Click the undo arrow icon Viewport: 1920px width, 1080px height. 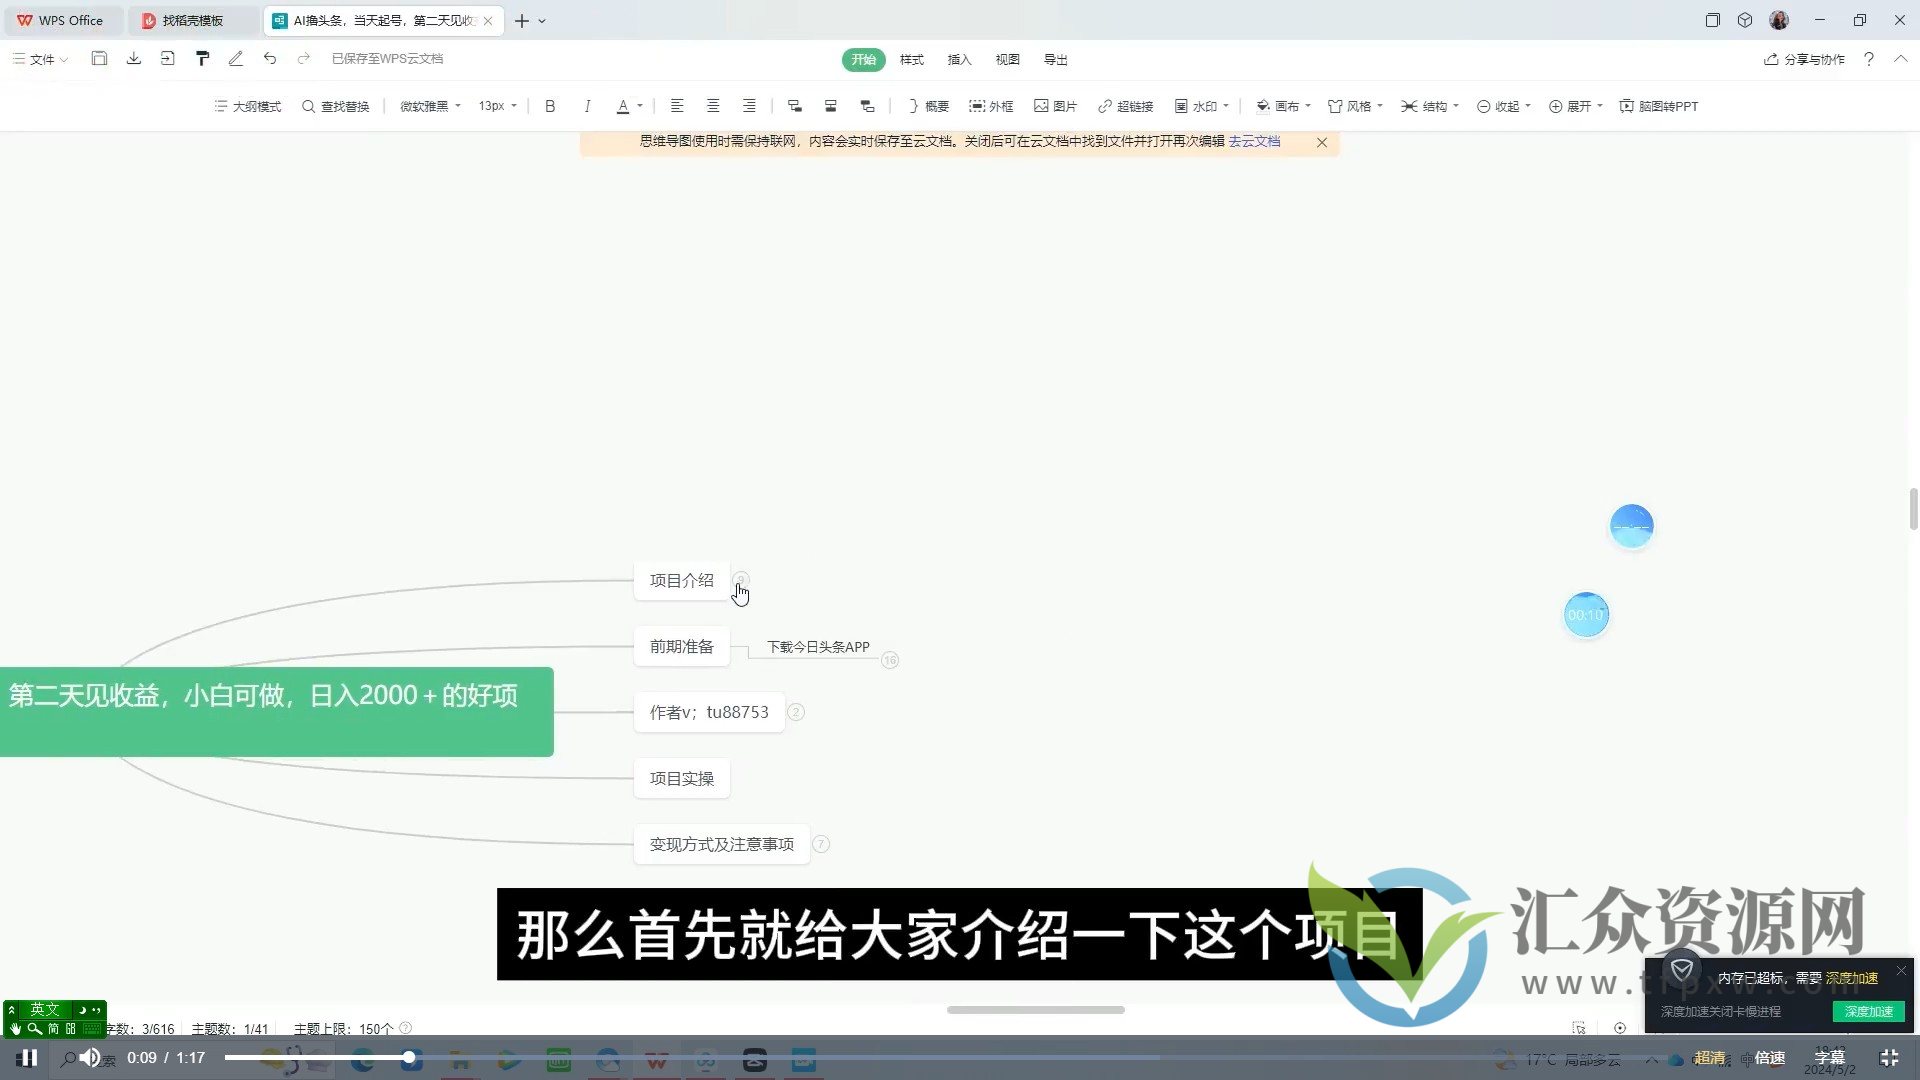click(x=270, y=59)
